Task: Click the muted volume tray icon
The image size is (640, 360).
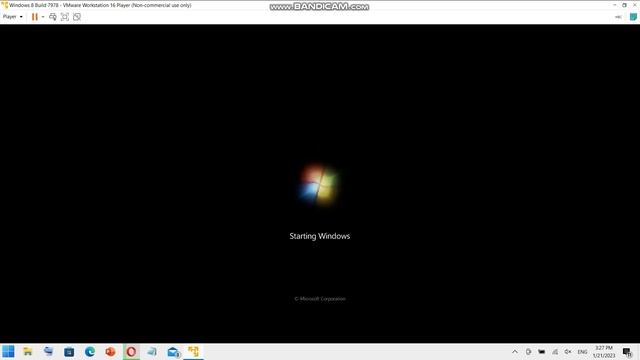Action: coord(568,351)
